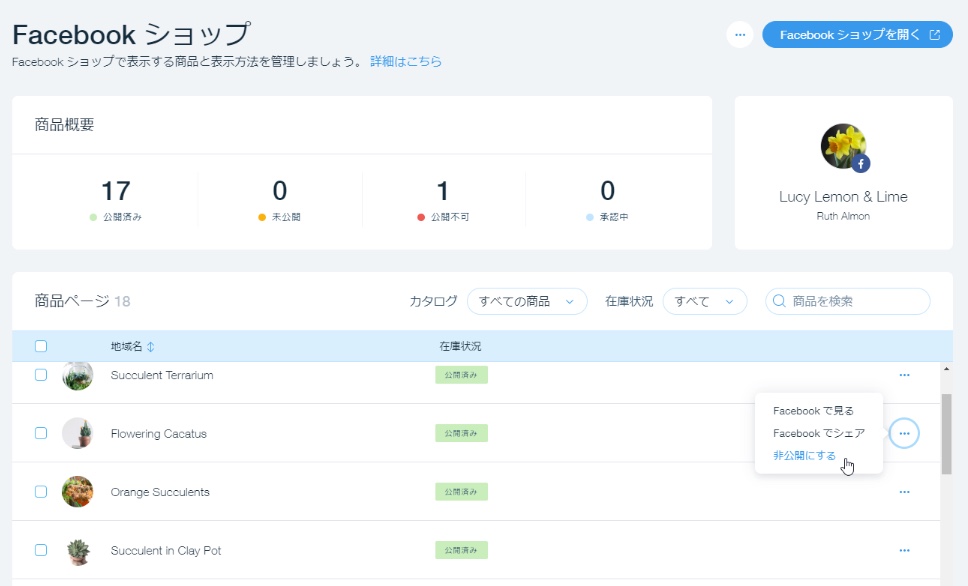Focus the 商品を検索 search field

[848, 301]
